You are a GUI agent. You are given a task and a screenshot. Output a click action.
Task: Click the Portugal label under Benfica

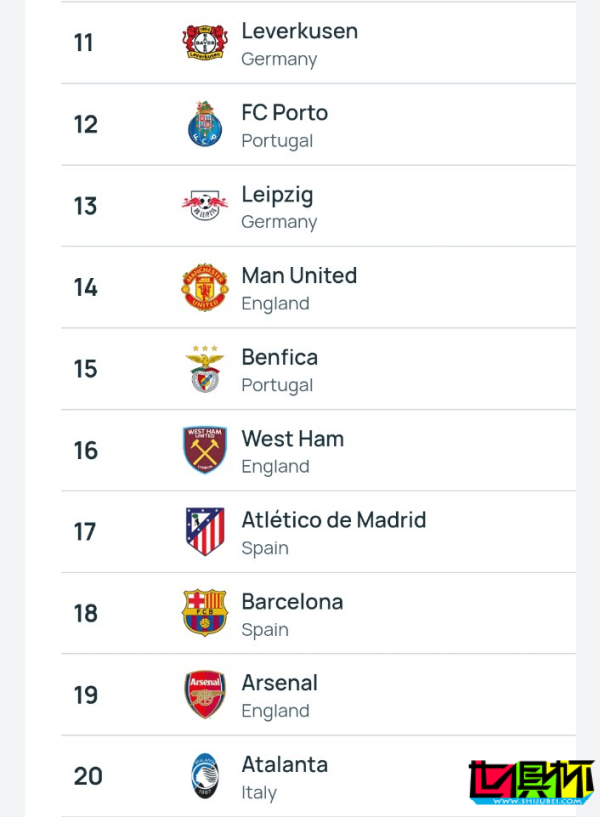pos(277,385)
